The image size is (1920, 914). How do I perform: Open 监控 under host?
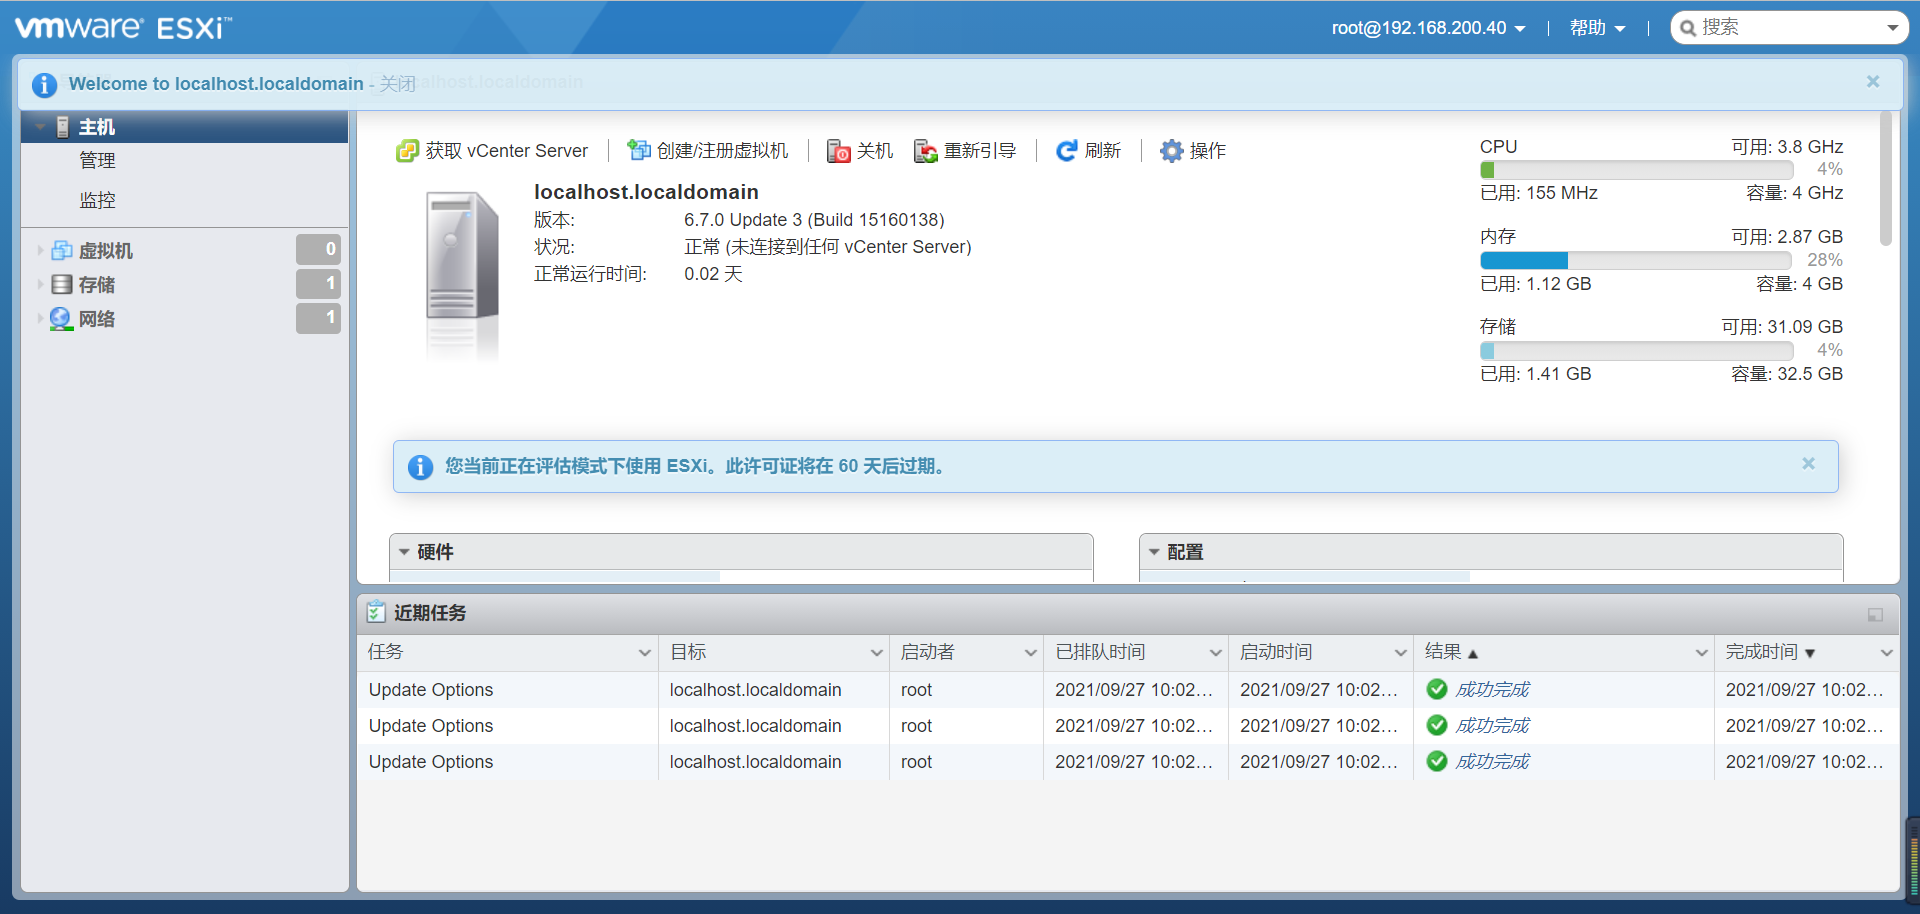tap(98, 200)
